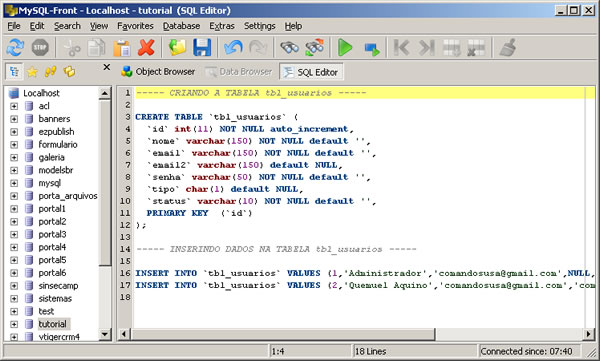Click the First record icon
This screenshot has height=361, width=600.
tap(401, 48)
